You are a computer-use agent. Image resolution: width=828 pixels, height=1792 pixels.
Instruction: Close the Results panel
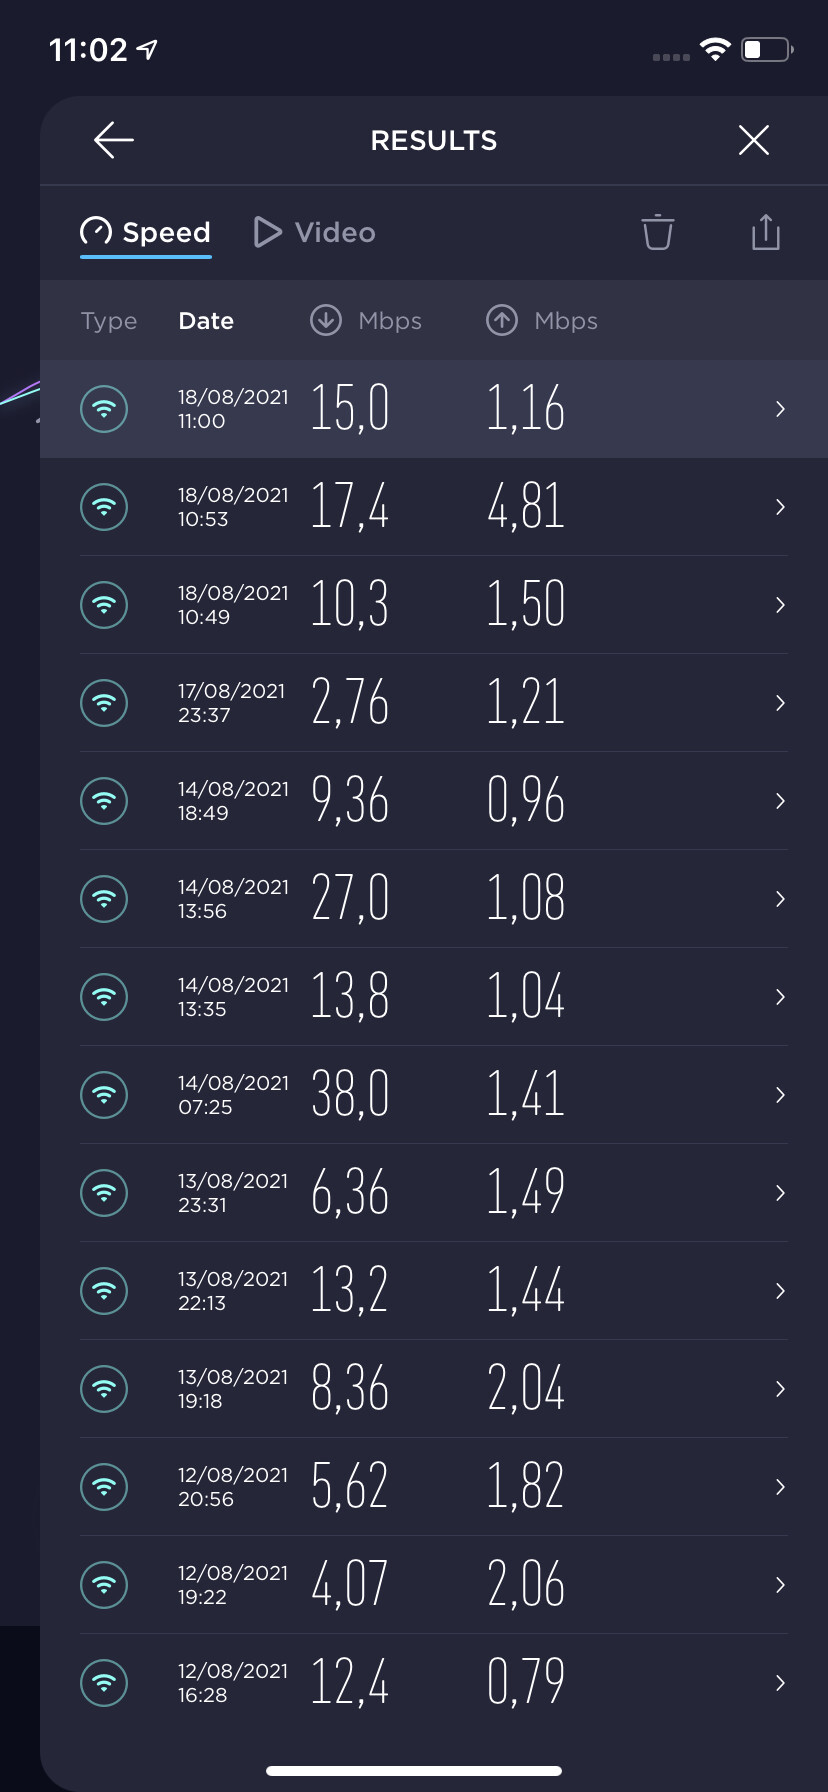click(753, 140)
